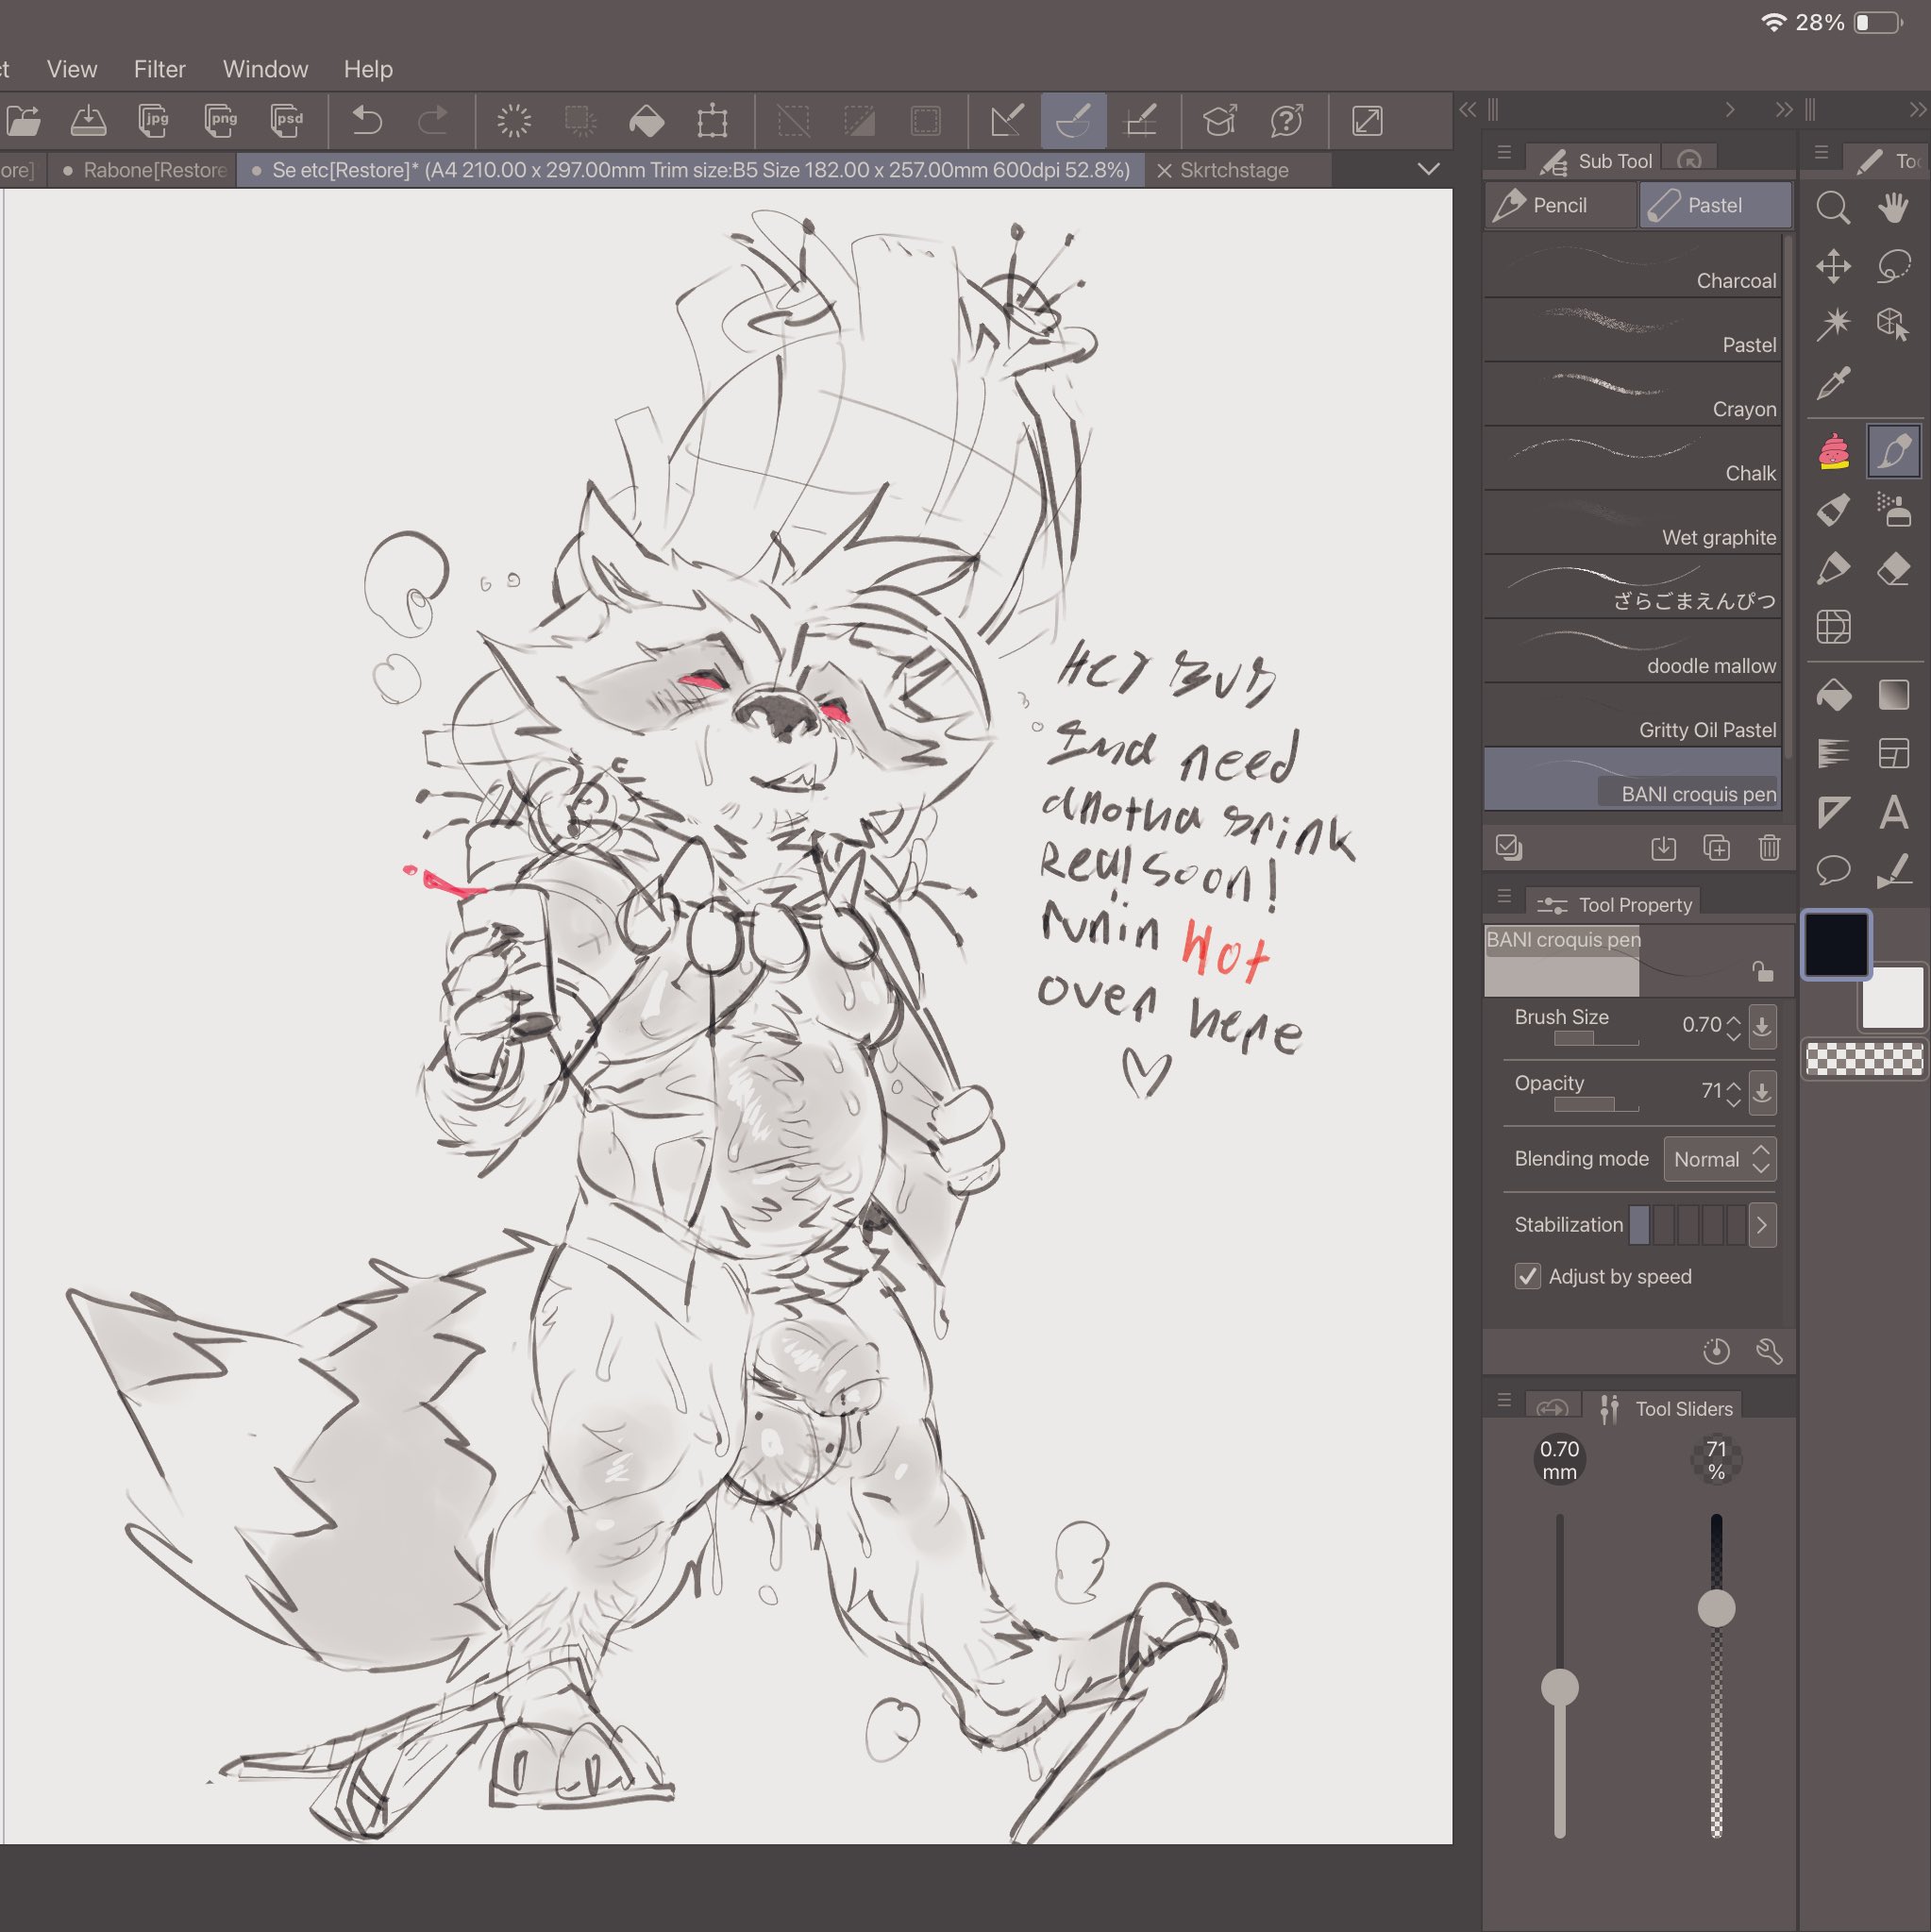Select the Eraser tool
This screenshot has width=1931, height=1932.
(1893, 569)
